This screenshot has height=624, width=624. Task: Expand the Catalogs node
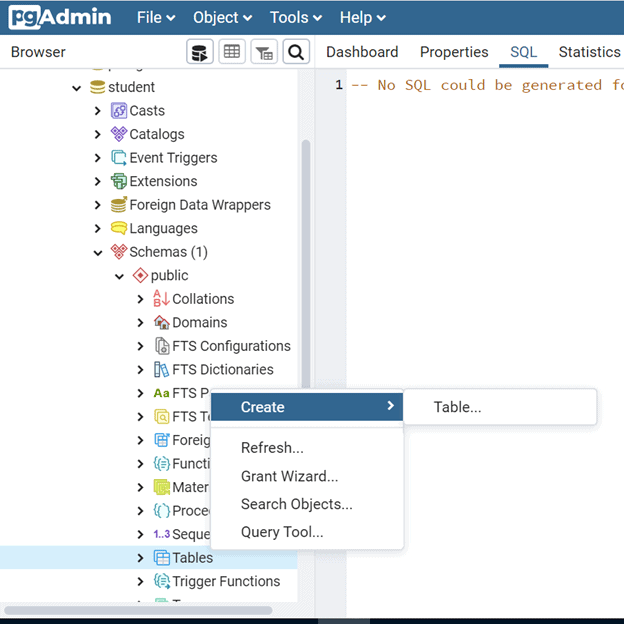point(98,134)
